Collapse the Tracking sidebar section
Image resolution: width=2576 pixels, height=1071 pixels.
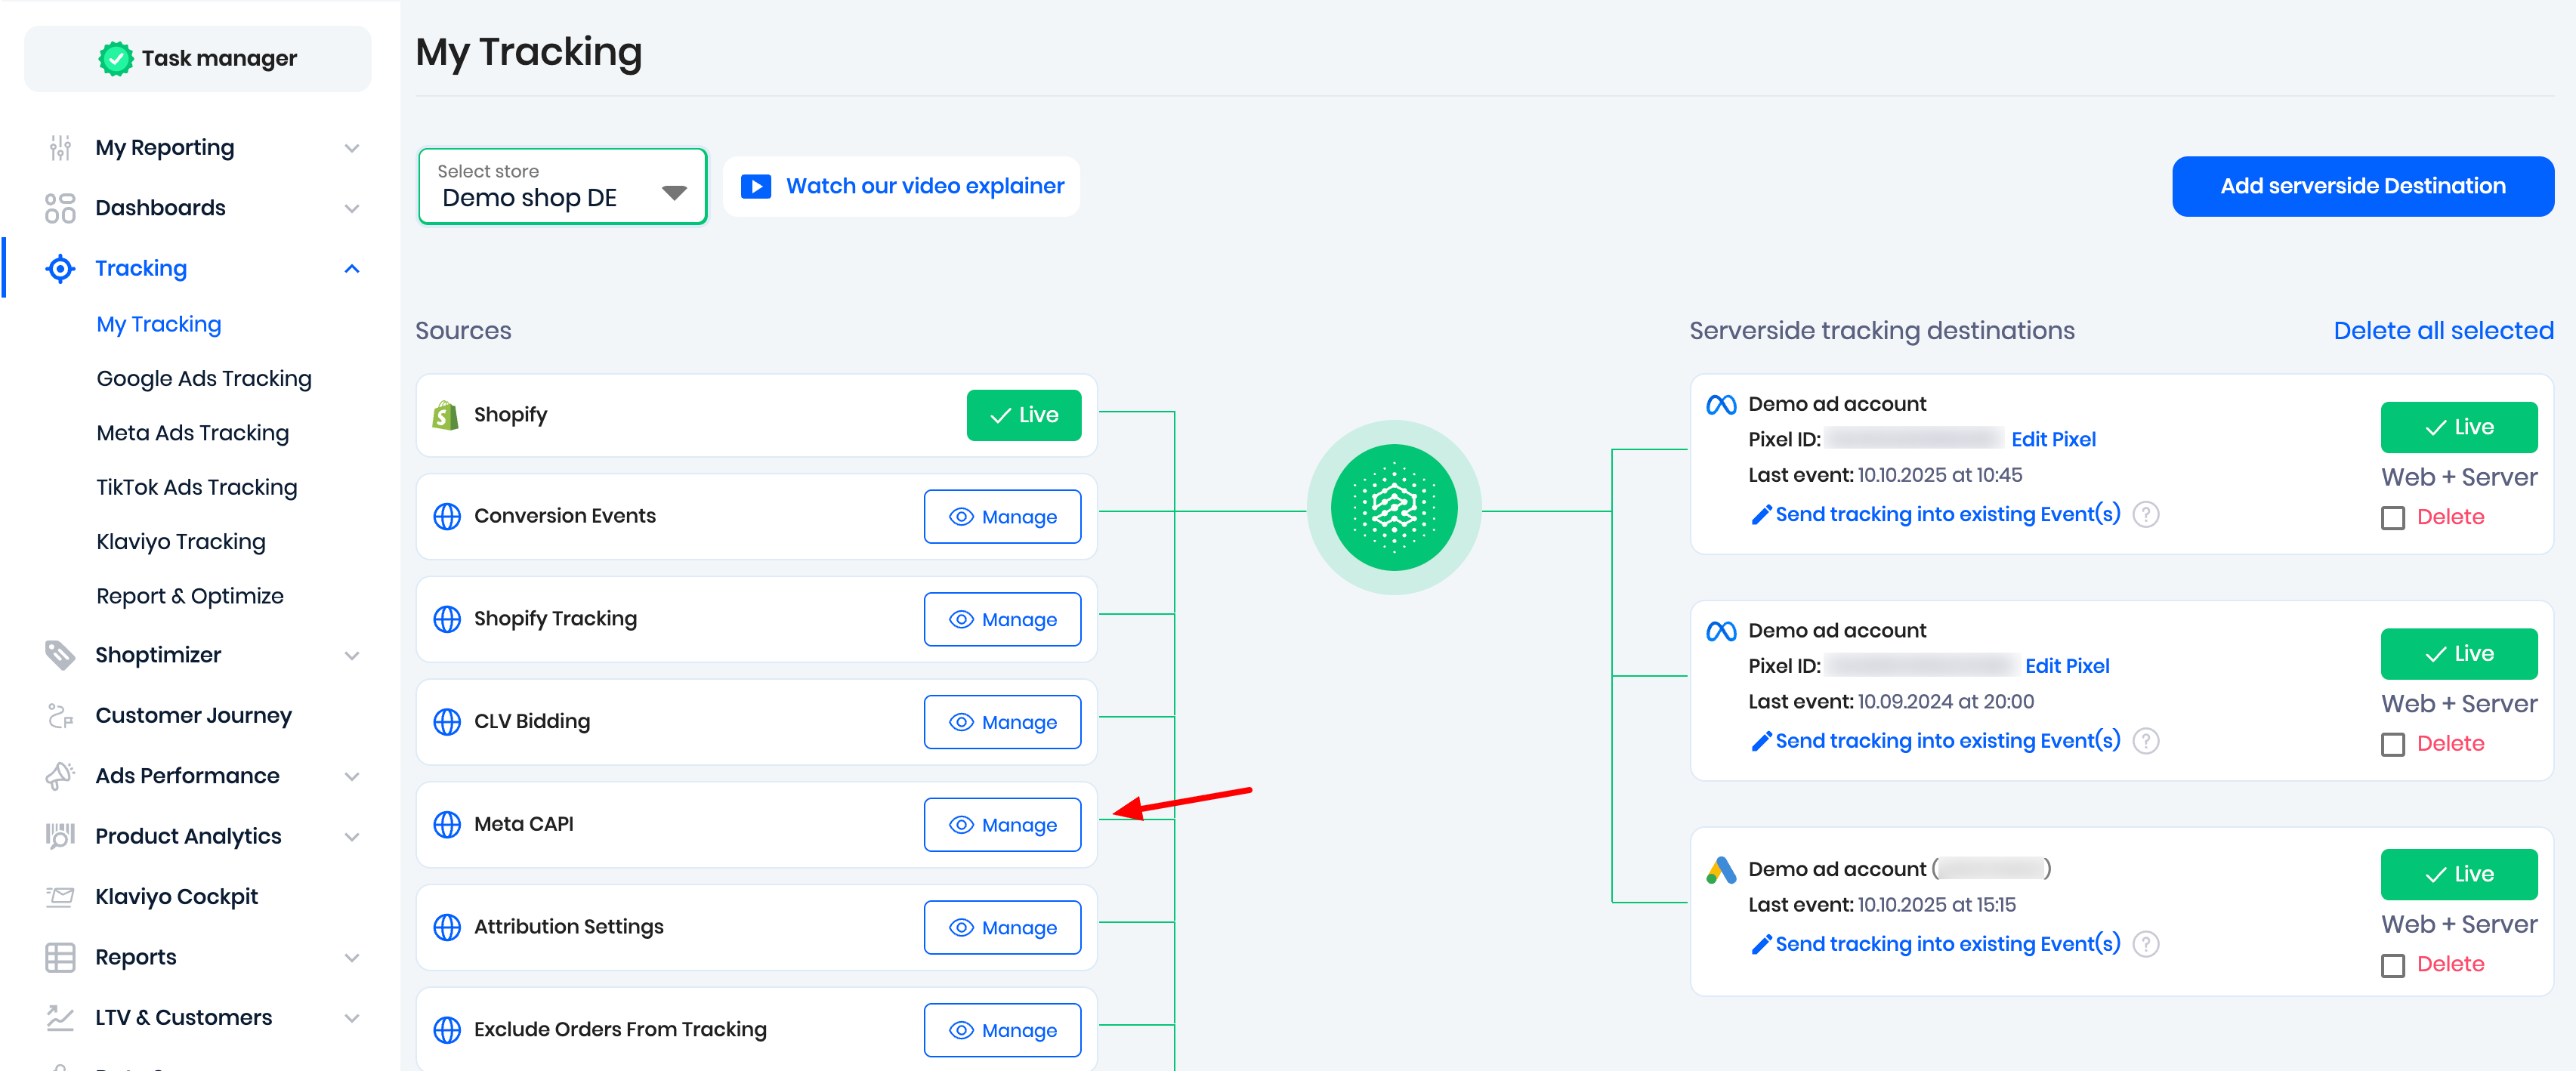click(x=351, y=269)
